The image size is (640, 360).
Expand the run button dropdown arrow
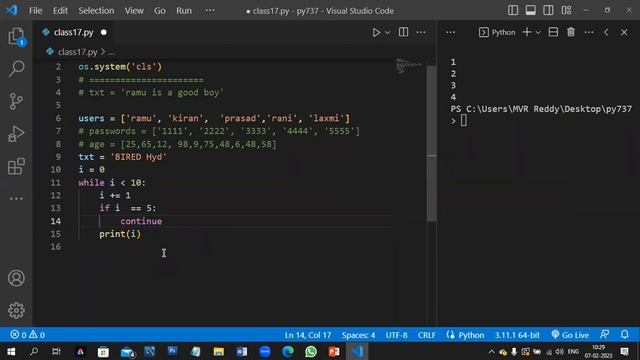pyautogui.click(x=387, y=32)
